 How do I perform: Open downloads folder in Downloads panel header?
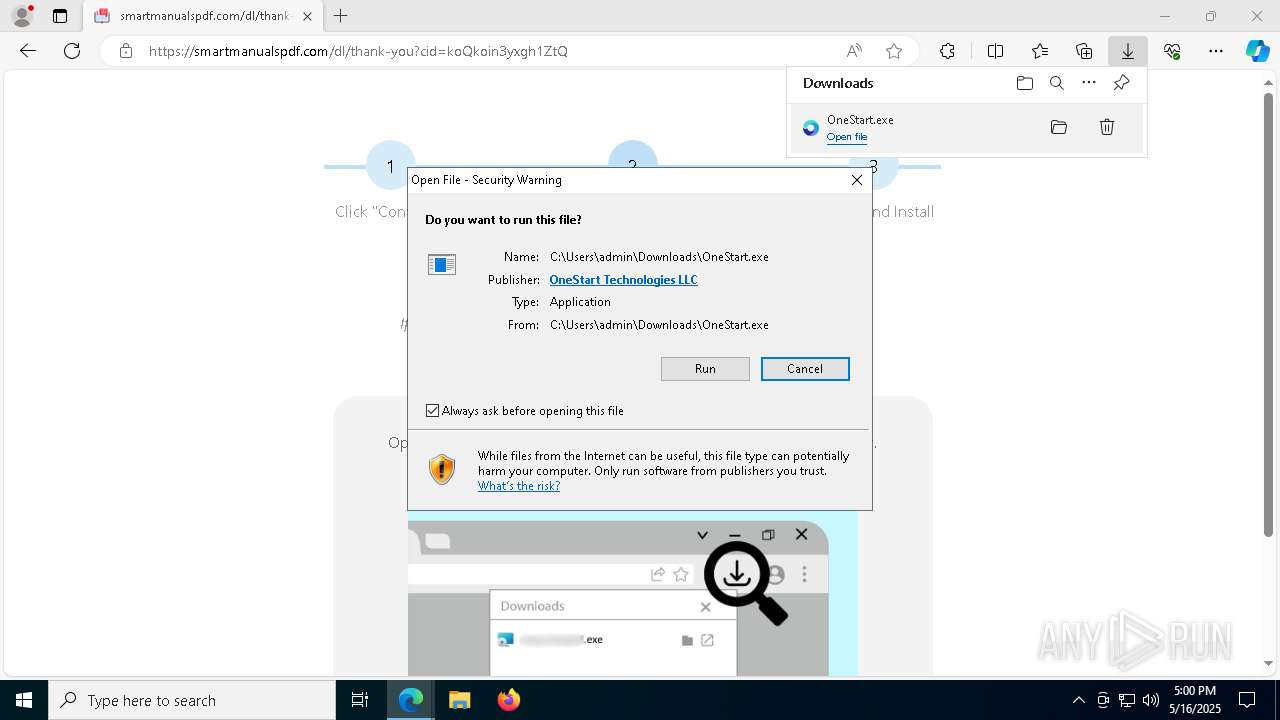coord(1025,83)
